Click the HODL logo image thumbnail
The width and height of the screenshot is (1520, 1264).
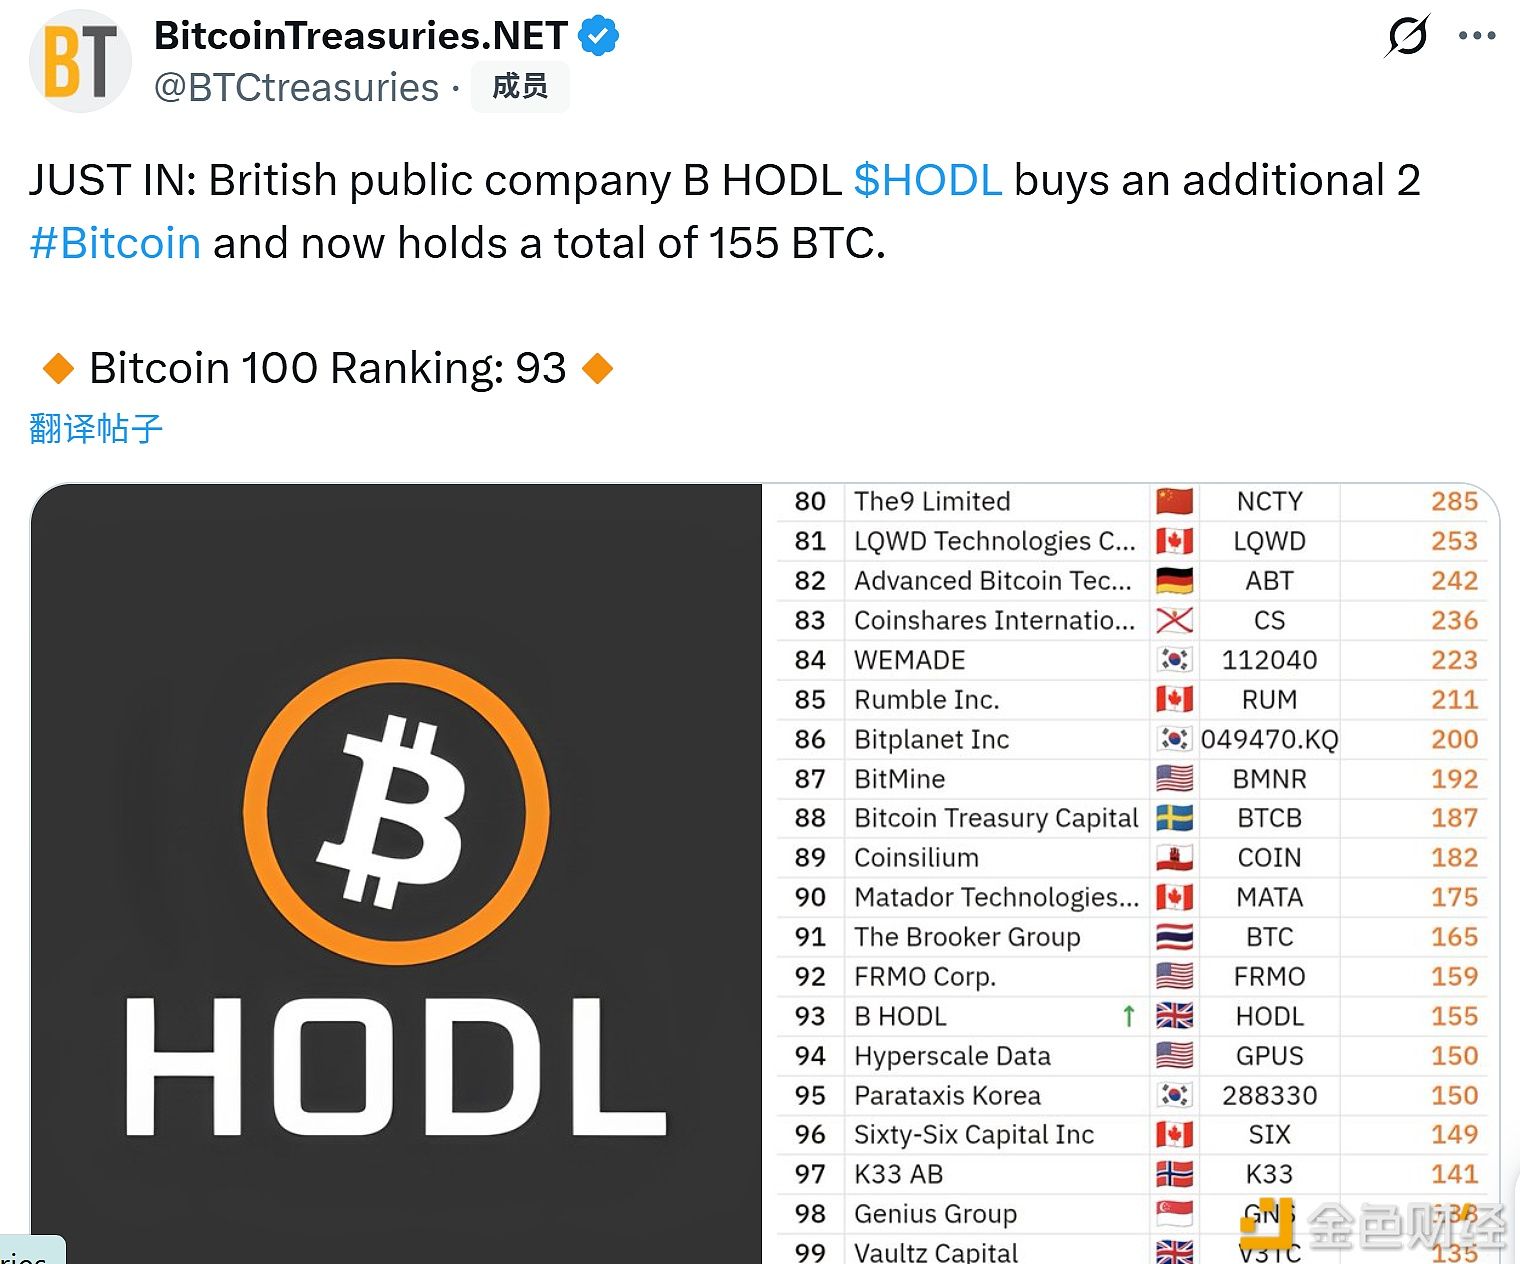click(x=398, y=870)
